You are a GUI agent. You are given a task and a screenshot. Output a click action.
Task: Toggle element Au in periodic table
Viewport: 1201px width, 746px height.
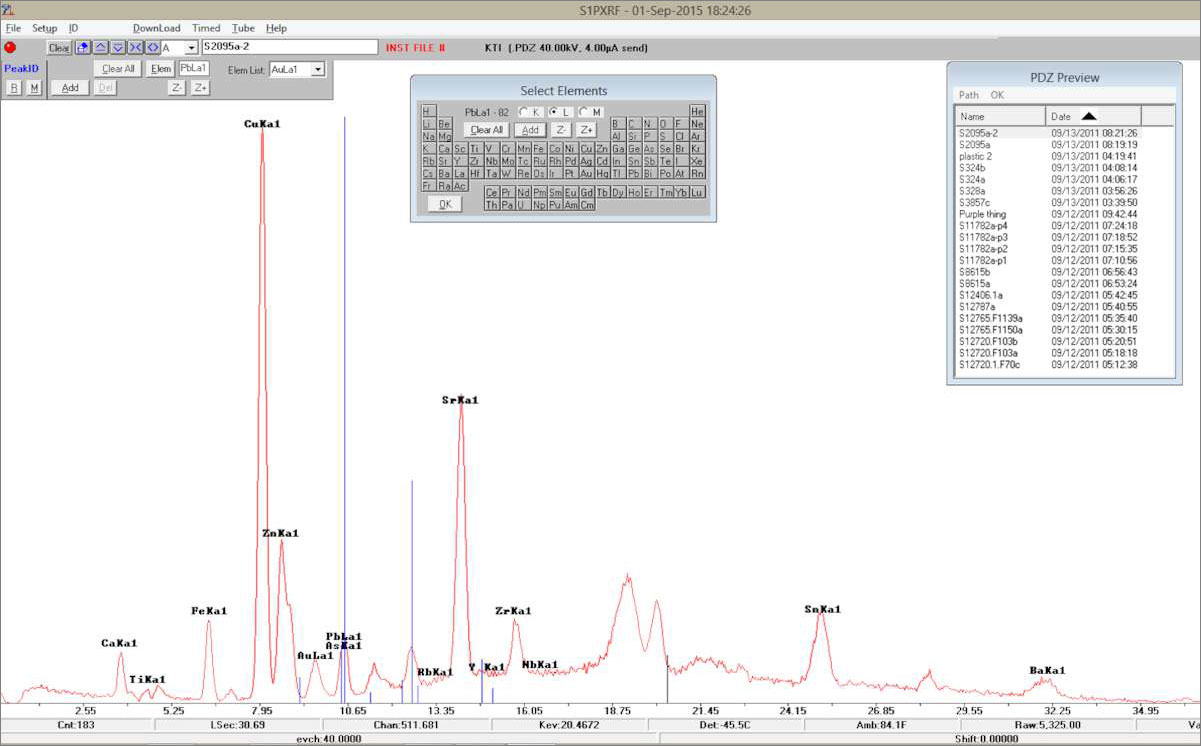pyautogui.click(x=587, y=173)
